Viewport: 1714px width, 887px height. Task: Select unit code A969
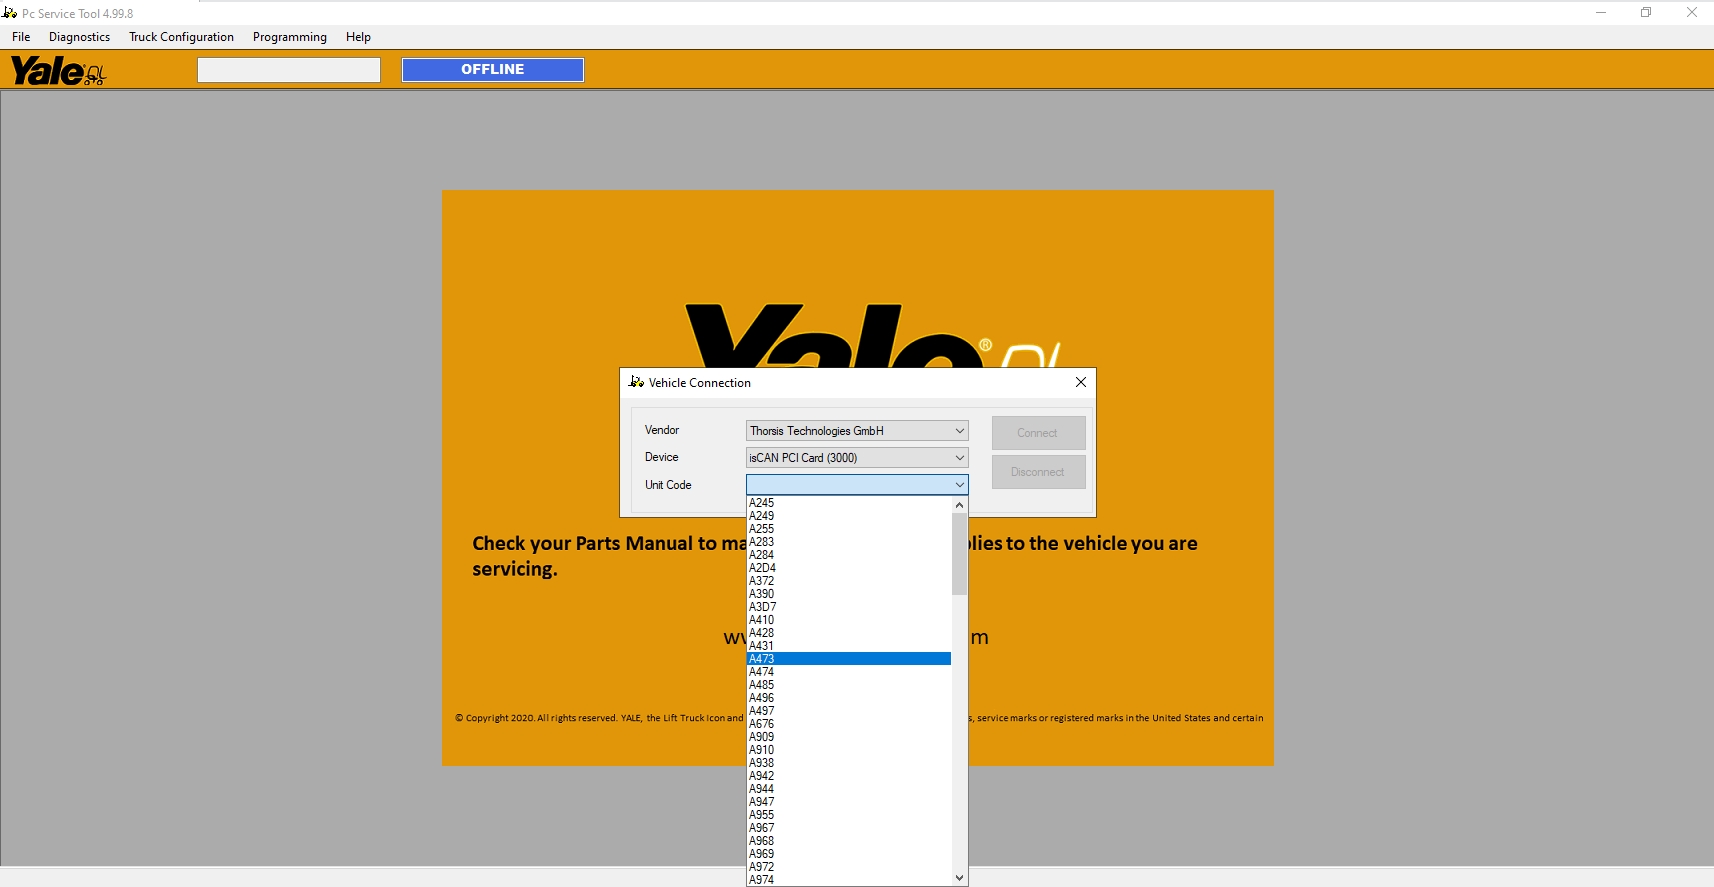[x=849, y=854]
